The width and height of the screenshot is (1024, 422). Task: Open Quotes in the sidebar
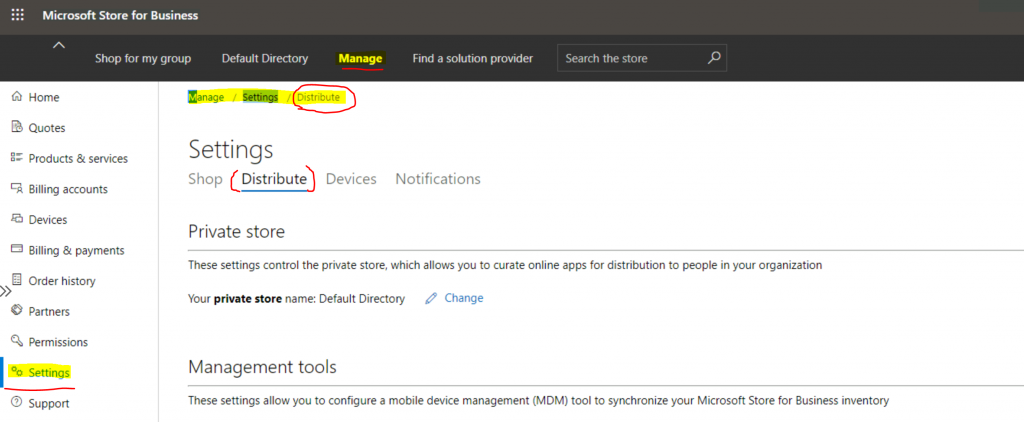tap(47, 128)
